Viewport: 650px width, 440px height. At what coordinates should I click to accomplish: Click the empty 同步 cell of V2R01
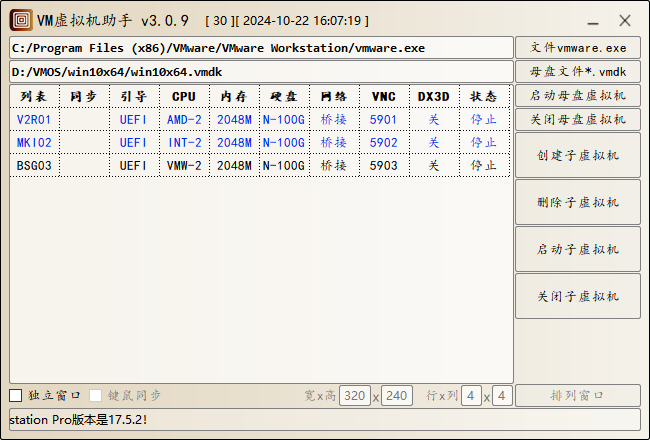pyautogui.click(x=85, y=120)
